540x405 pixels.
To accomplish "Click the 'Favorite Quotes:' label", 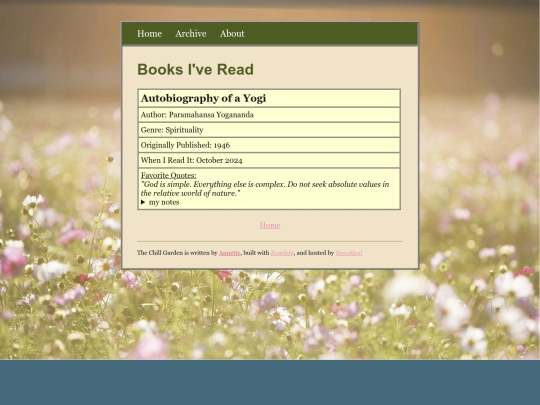I will point(169,175).
